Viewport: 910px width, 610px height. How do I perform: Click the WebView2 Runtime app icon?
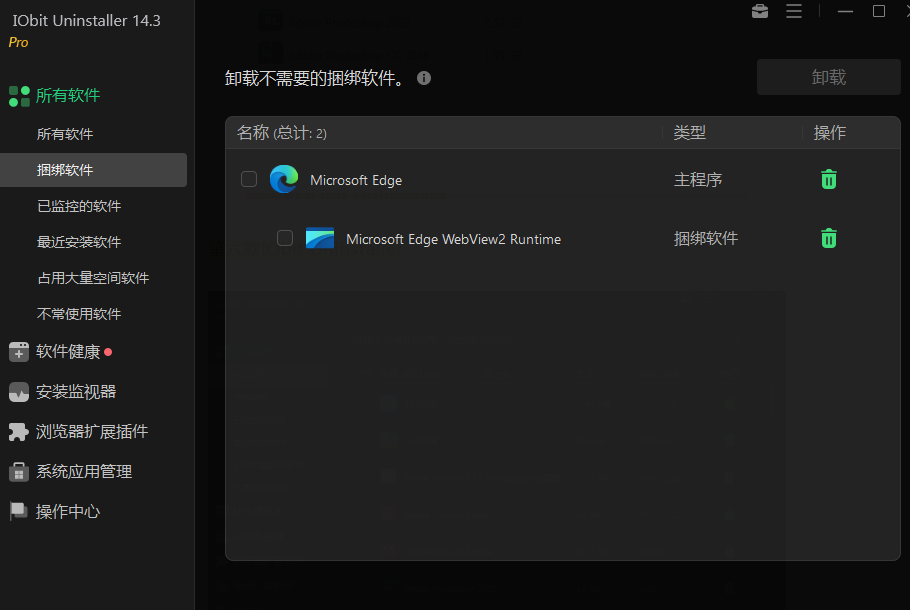point(320,238)
